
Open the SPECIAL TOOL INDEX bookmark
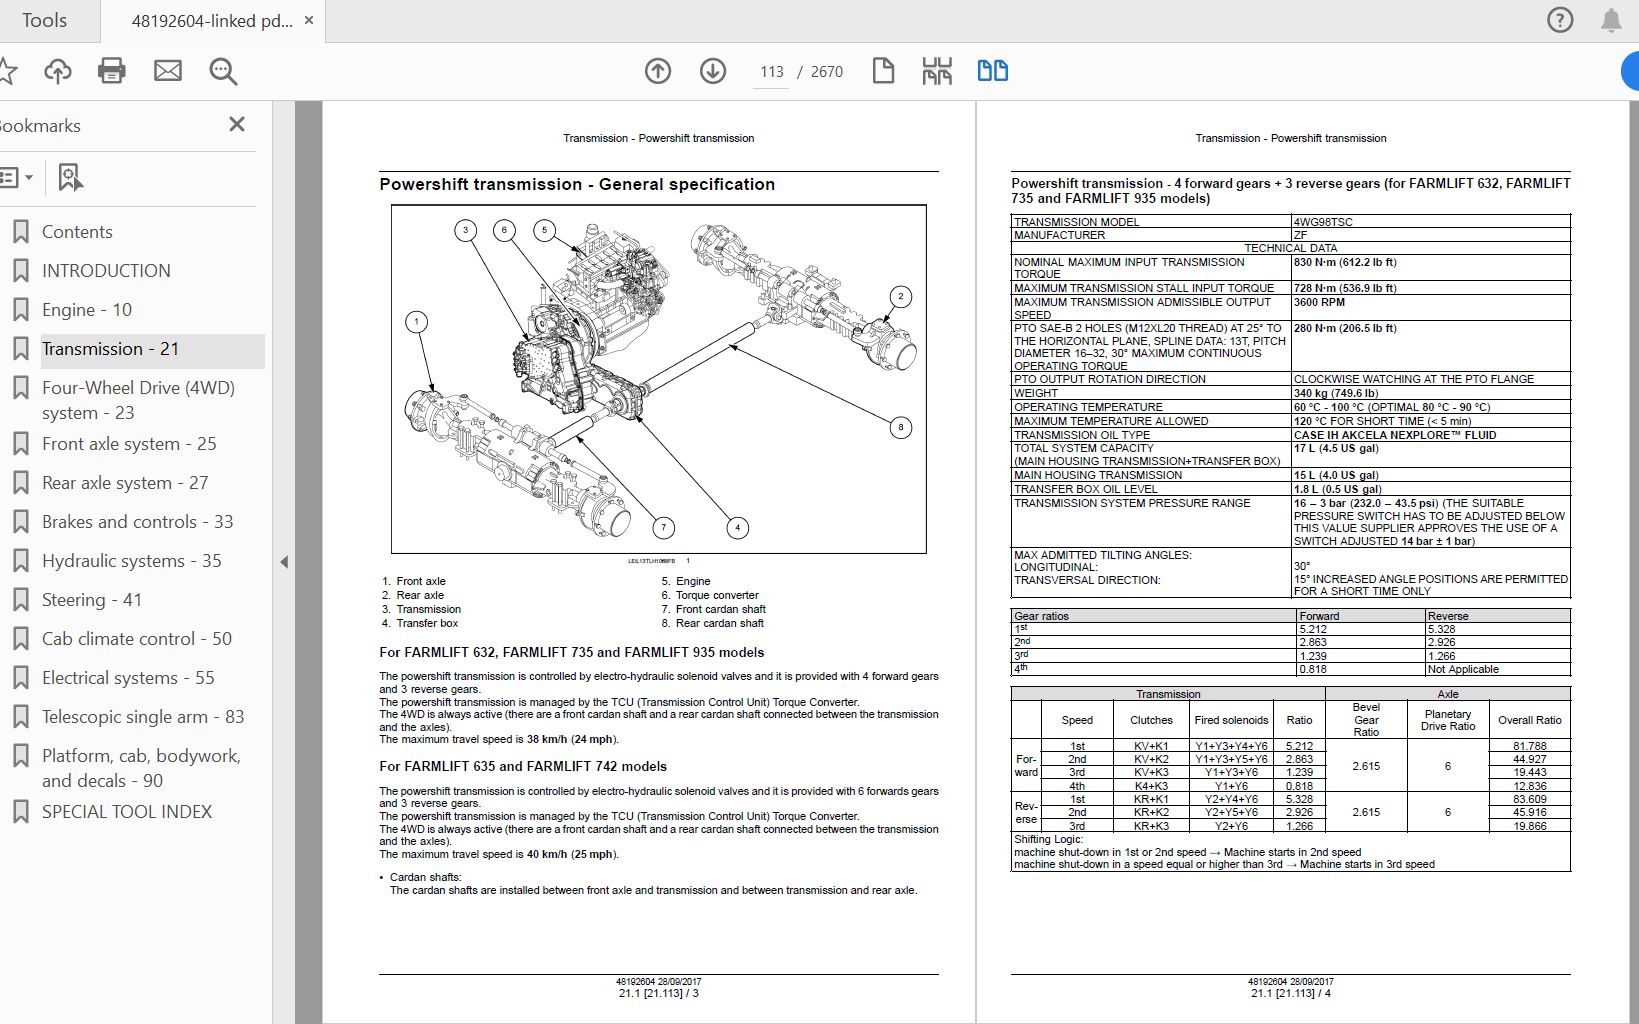coord(127,812)
